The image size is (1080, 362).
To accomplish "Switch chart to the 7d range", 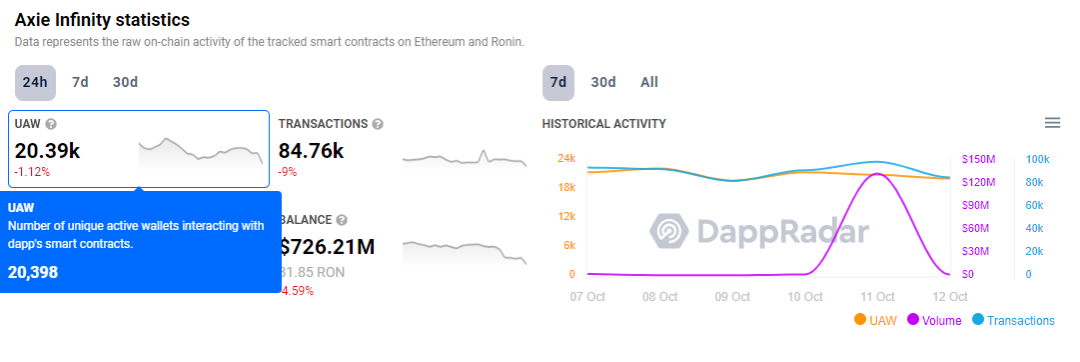I will pyautogui.click(x=558, y=83).
